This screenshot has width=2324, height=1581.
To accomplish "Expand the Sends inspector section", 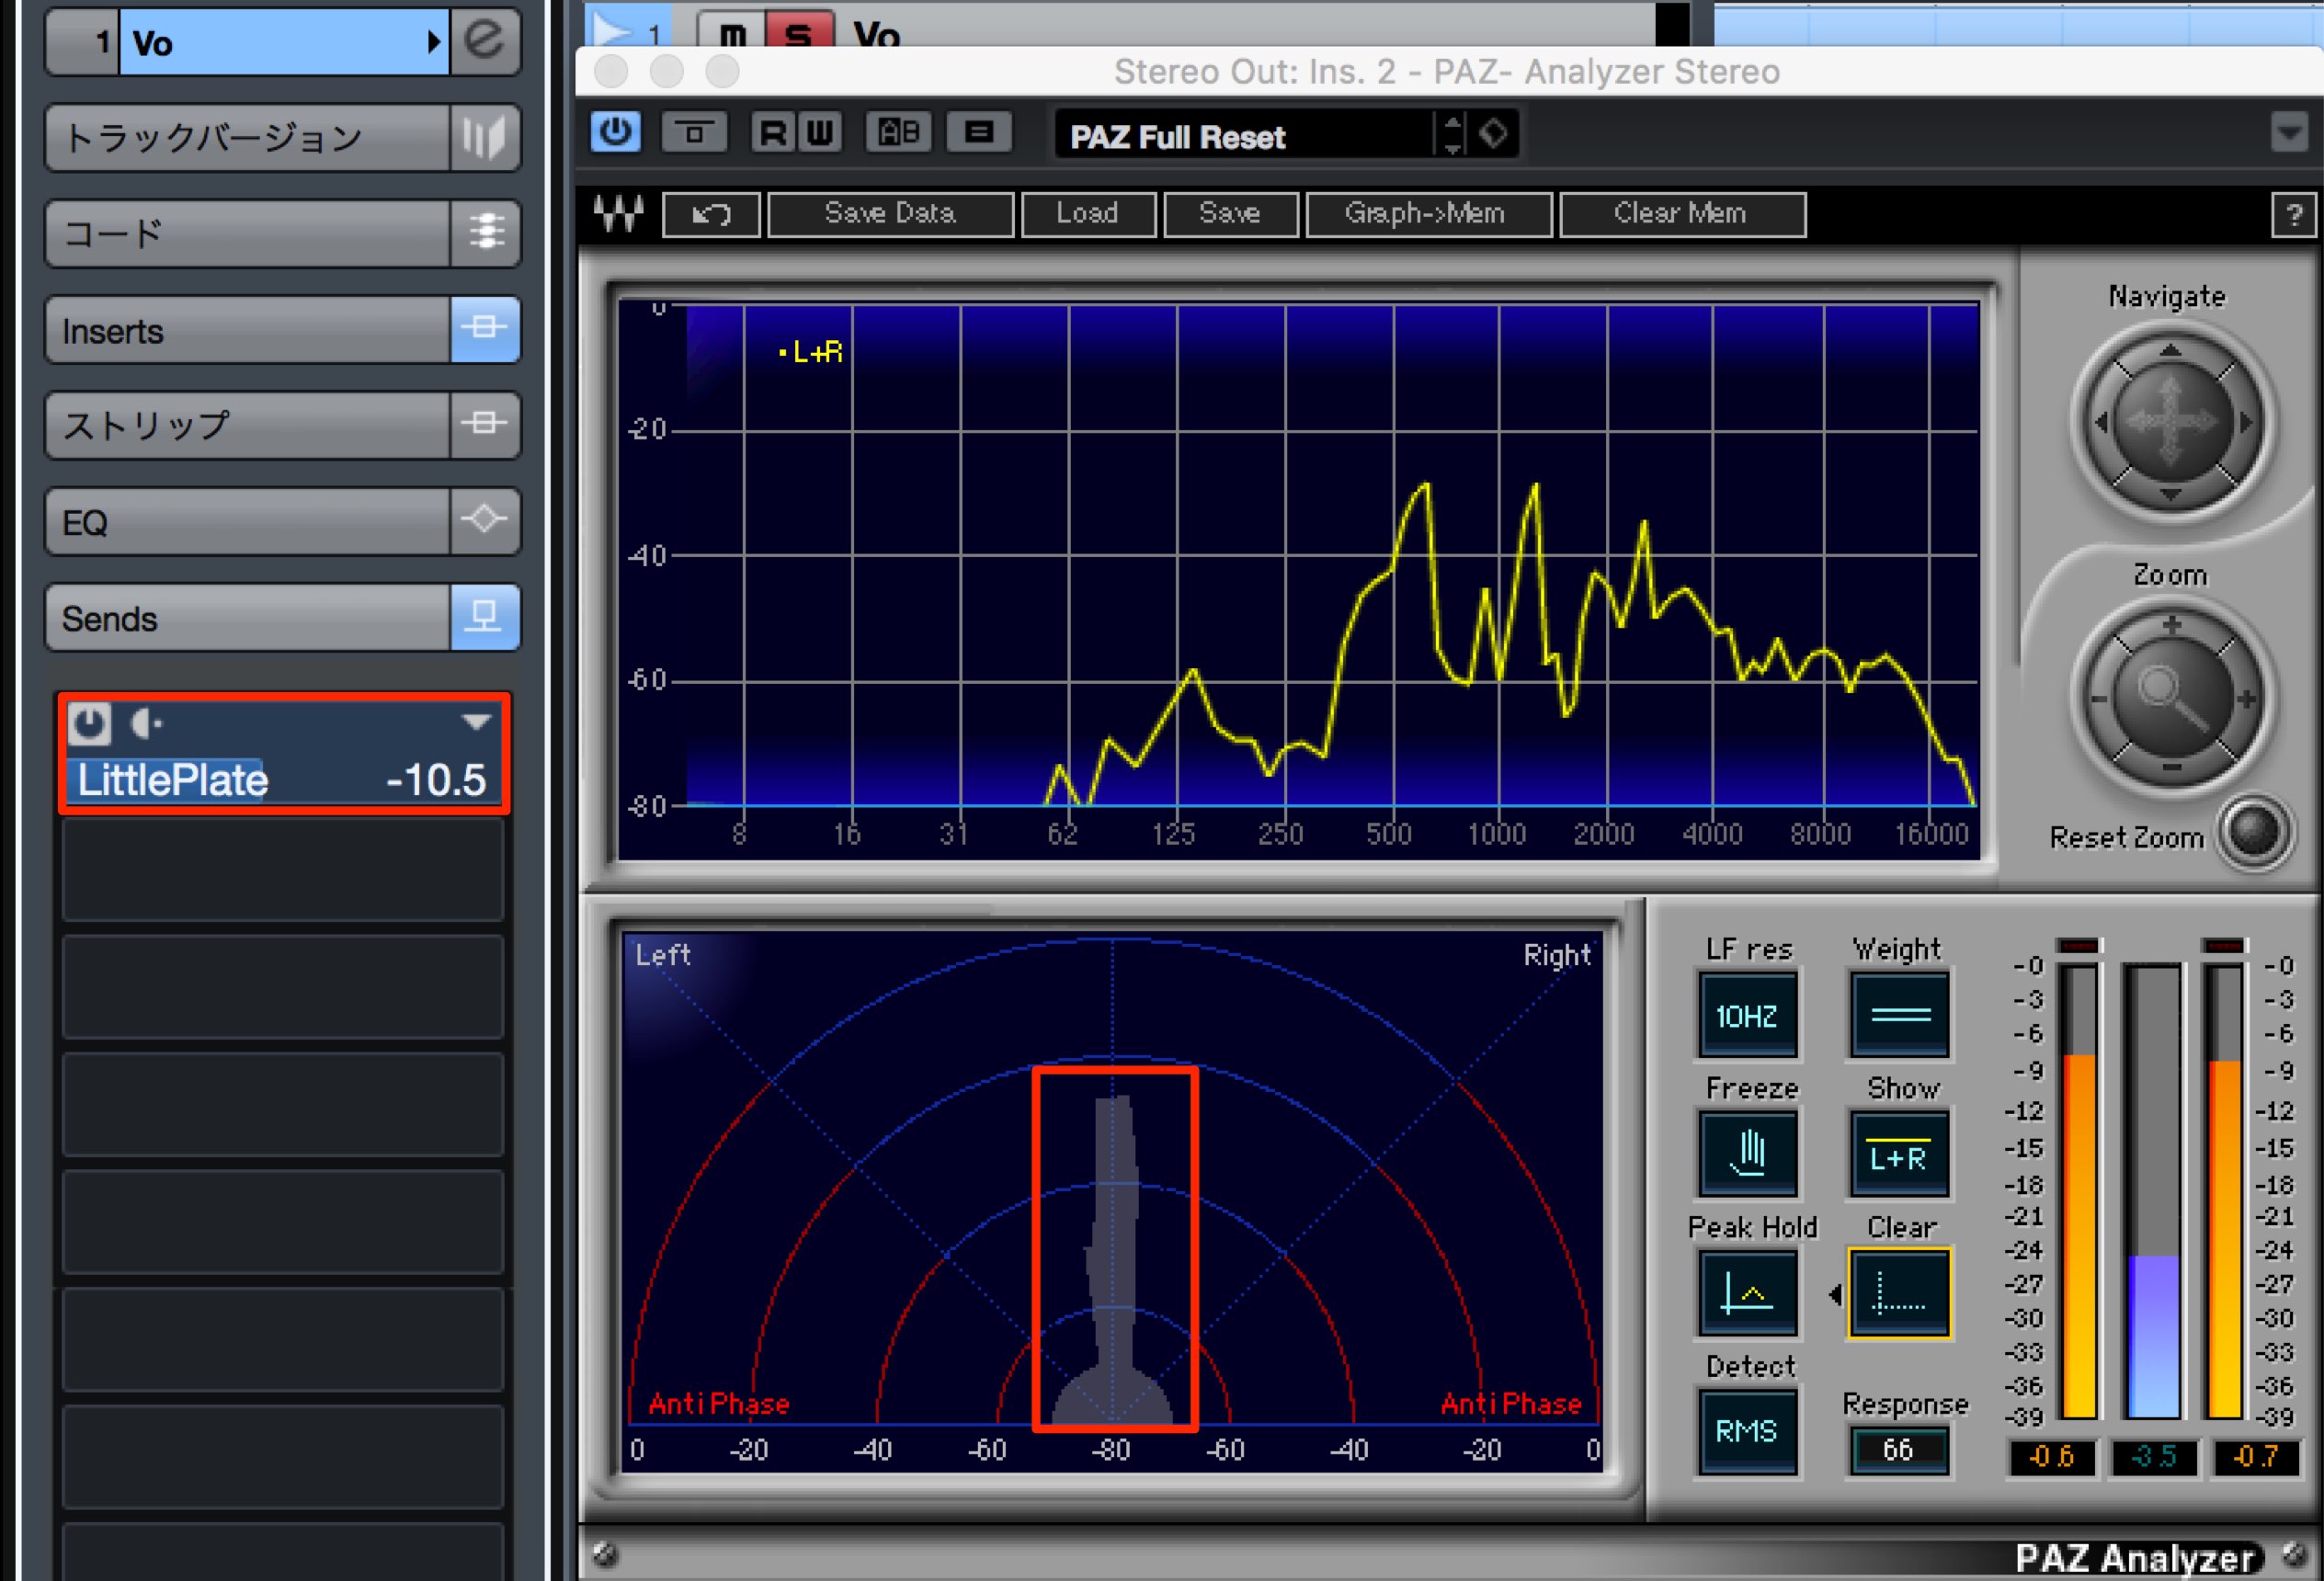I will click(248, 617).
